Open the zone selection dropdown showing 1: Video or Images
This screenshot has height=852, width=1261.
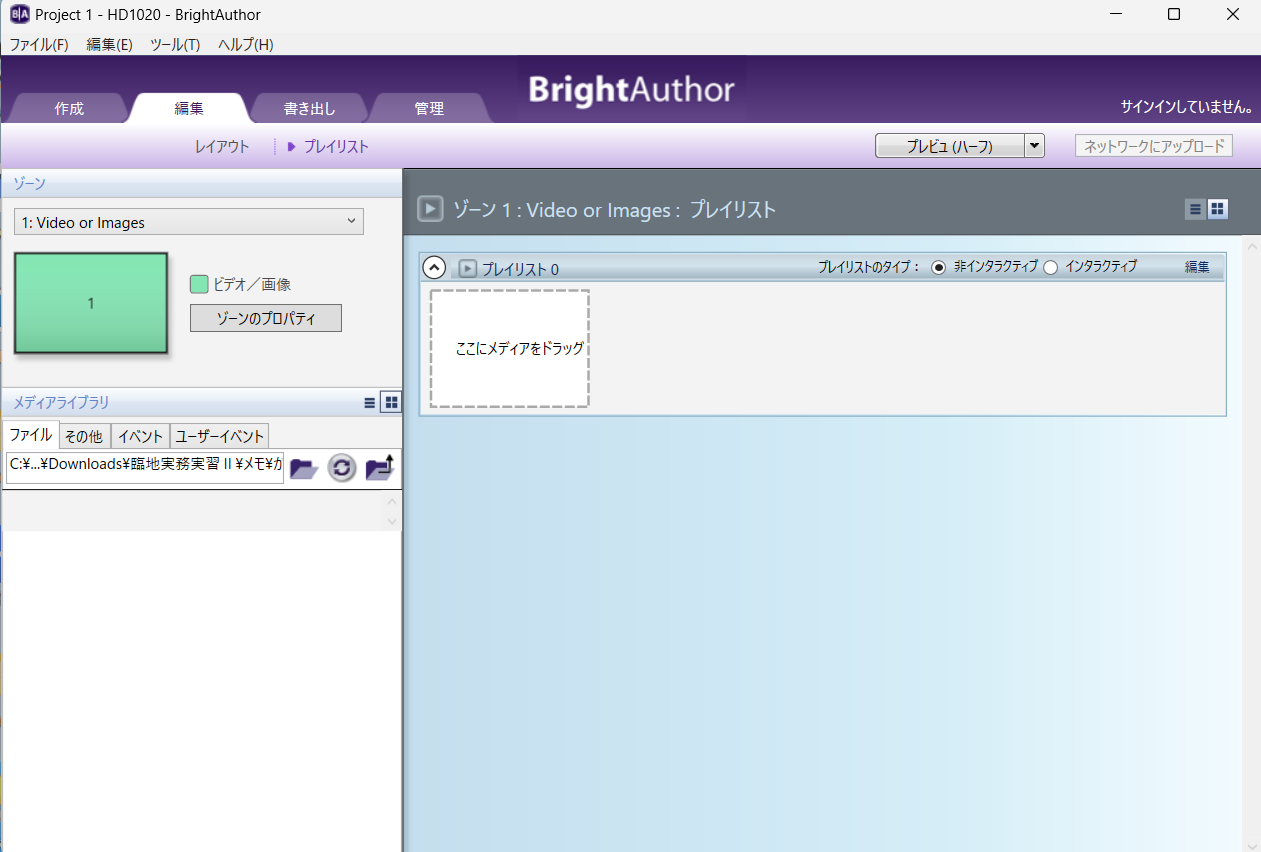click(188, 221)
